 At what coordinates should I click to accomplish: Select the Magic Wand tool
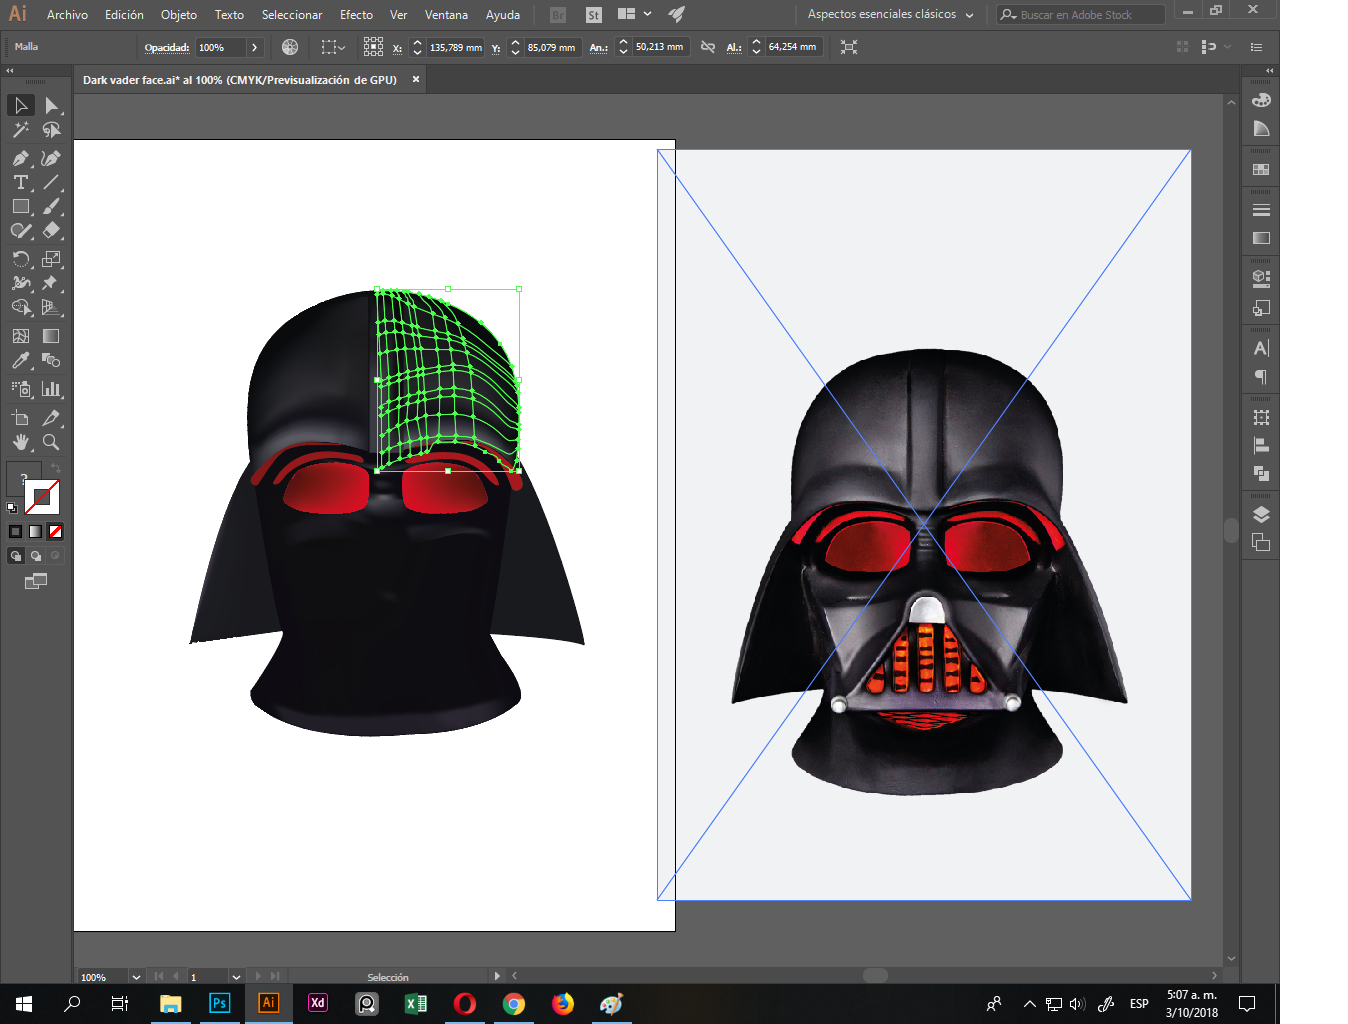coord(20,130)
